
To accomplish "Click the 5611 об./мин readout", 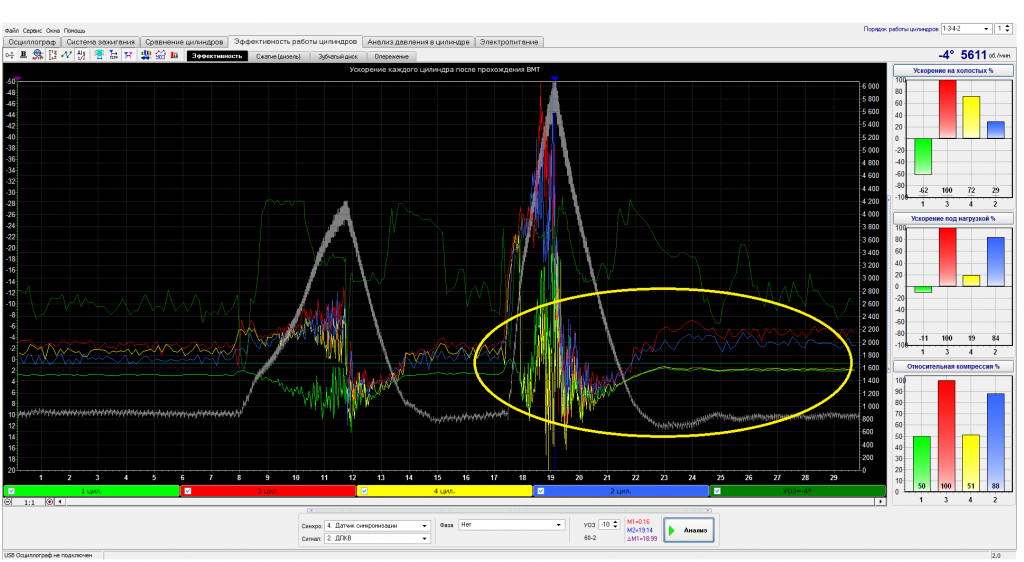I will coord(985,55).
